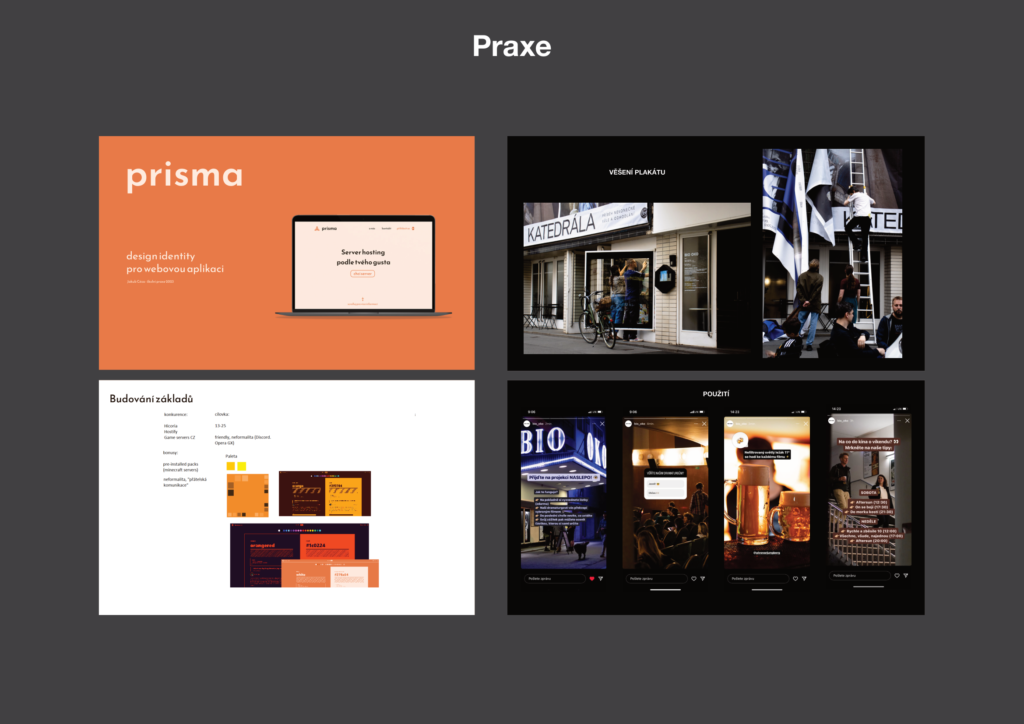Viewport: 1024px width, 724px height.
Task: Open the Katedrála storefront photo
Action: [x=637, y=278]
